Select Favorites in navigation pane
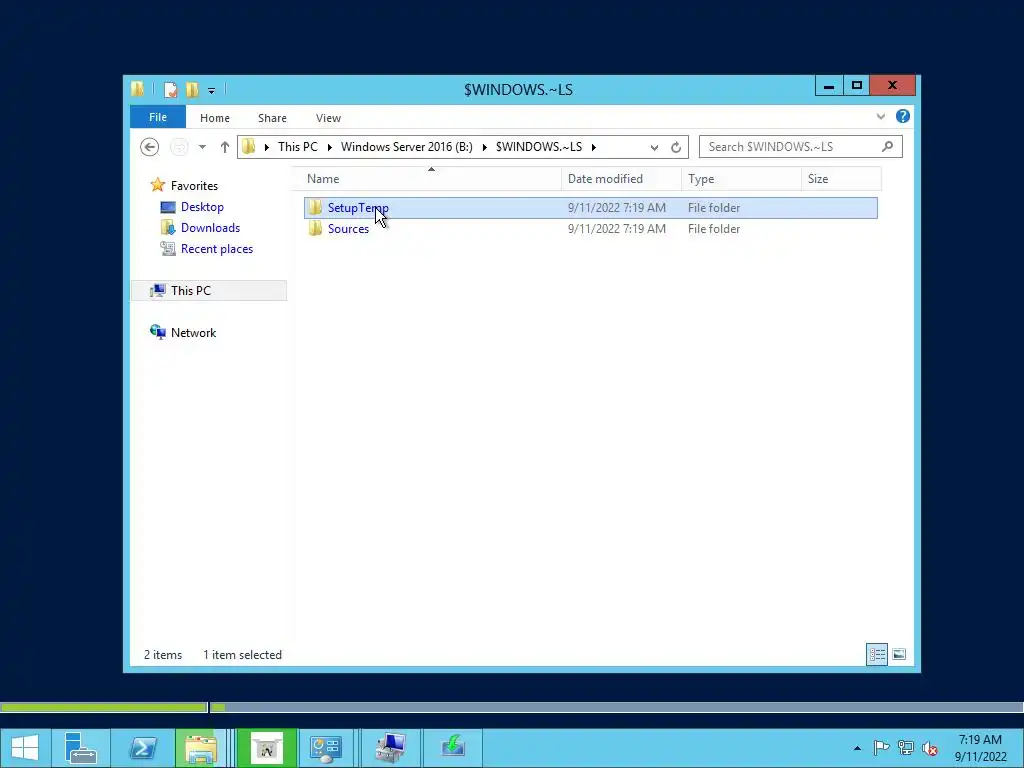The width and height of the screenshot is (1024, 768). point(194,185)
